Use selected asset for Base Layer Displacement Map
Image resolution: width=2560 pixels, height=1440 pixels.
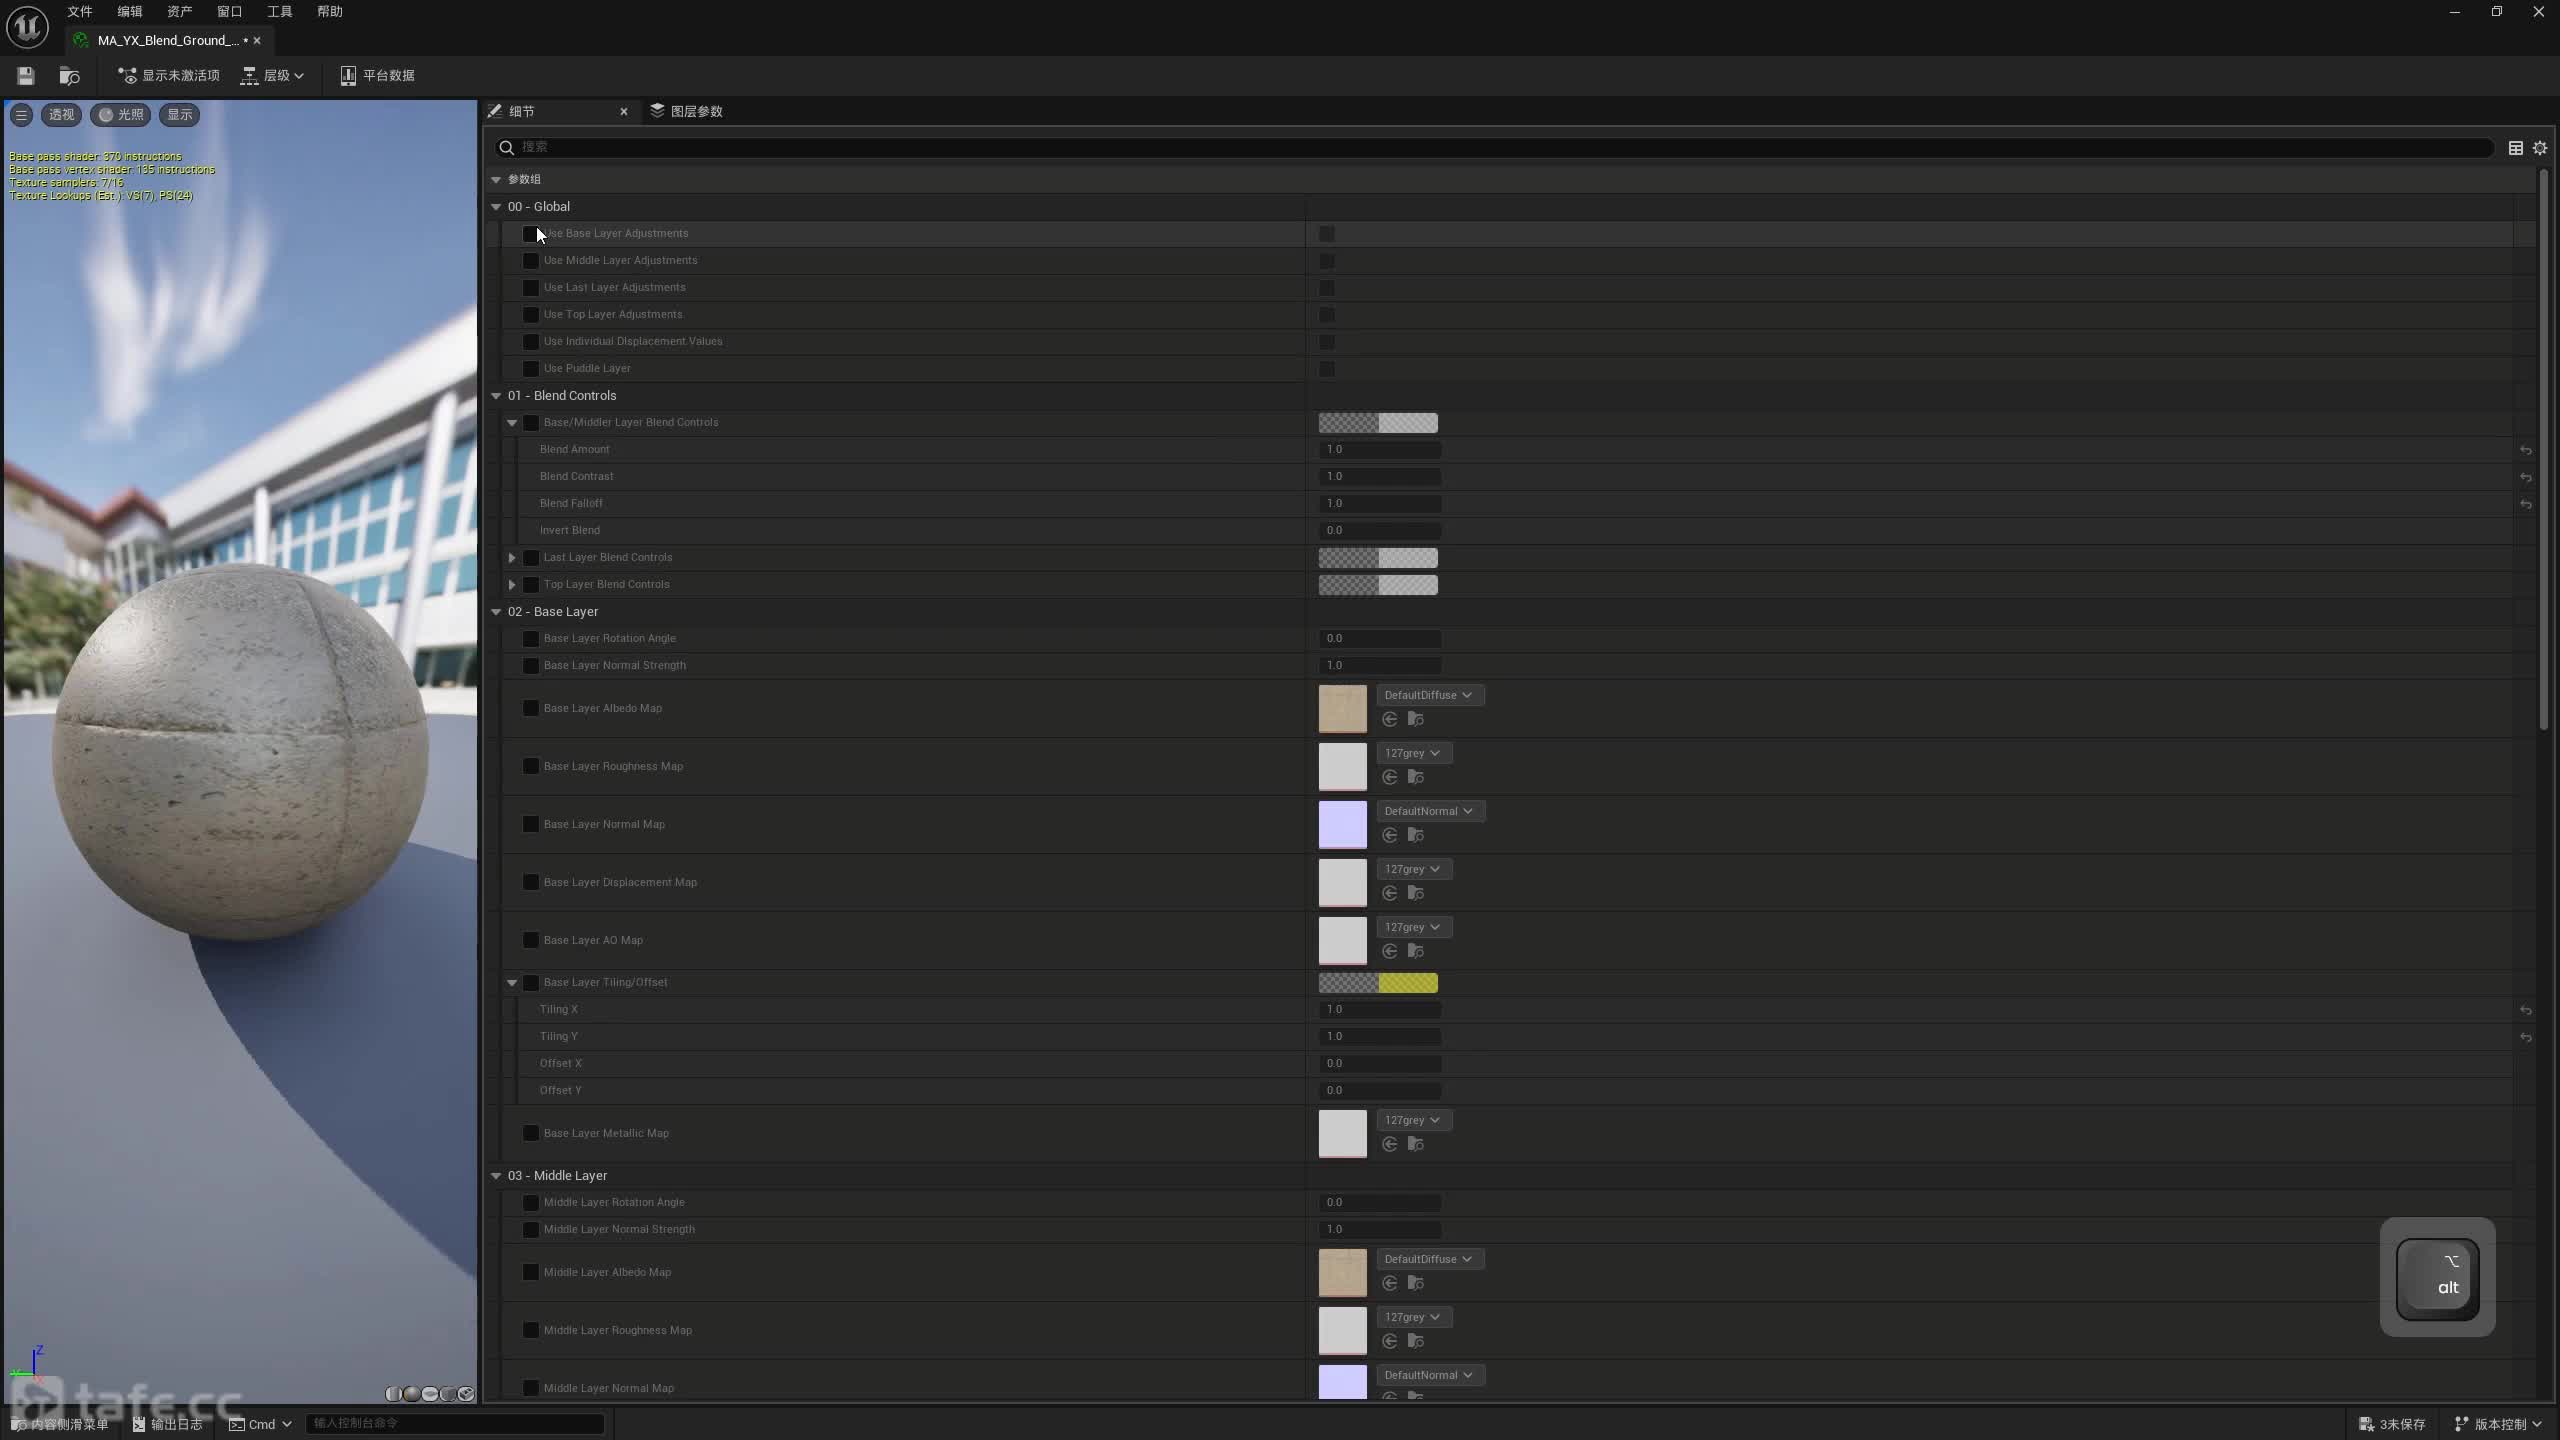[1389, 894]
